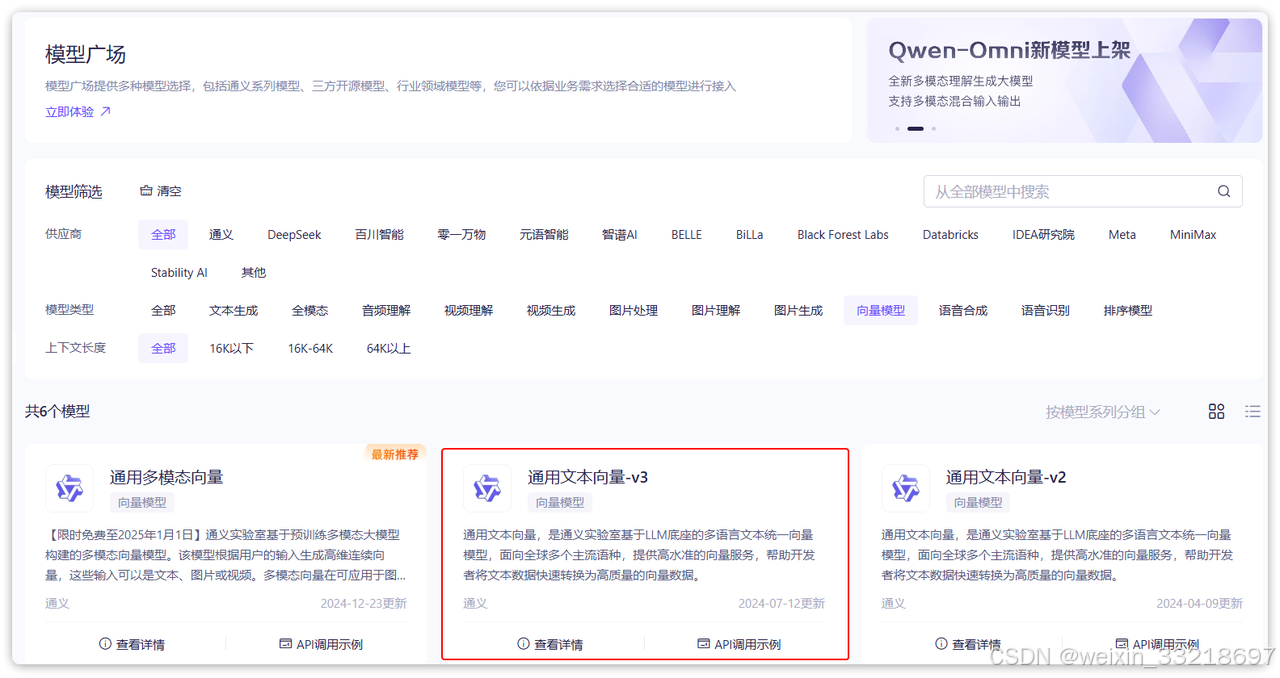Select 全部 in the 模型类型 filter
The height and width of the screenshot is (678, 1280).
point(163,310)
